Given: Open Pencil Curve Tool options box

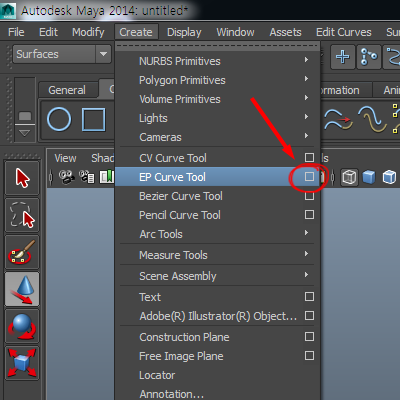Looking at the screenshot, I should tap(309, 215).
